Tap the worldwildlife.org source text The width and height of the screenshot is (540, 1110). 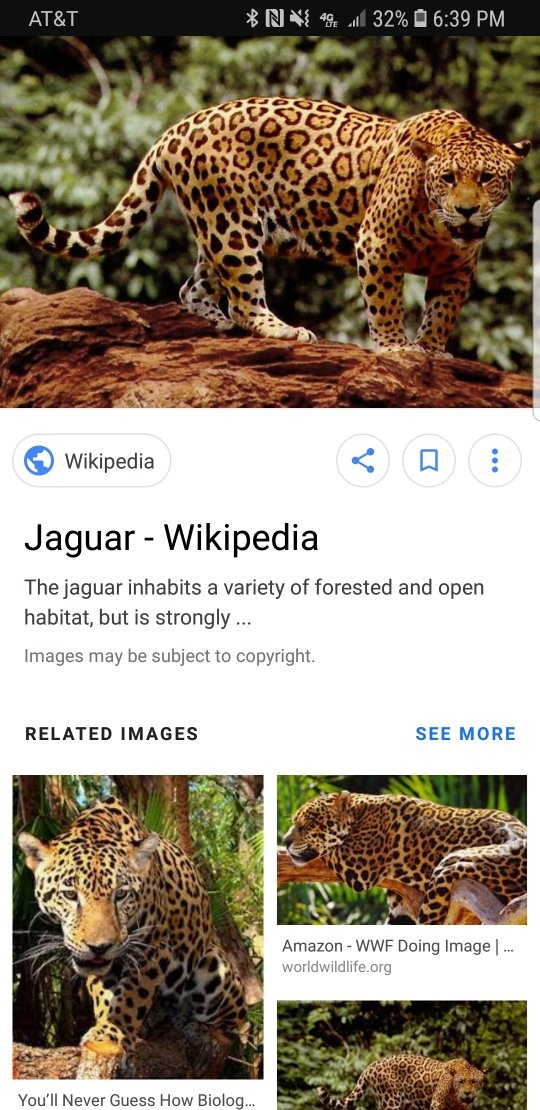337,967
